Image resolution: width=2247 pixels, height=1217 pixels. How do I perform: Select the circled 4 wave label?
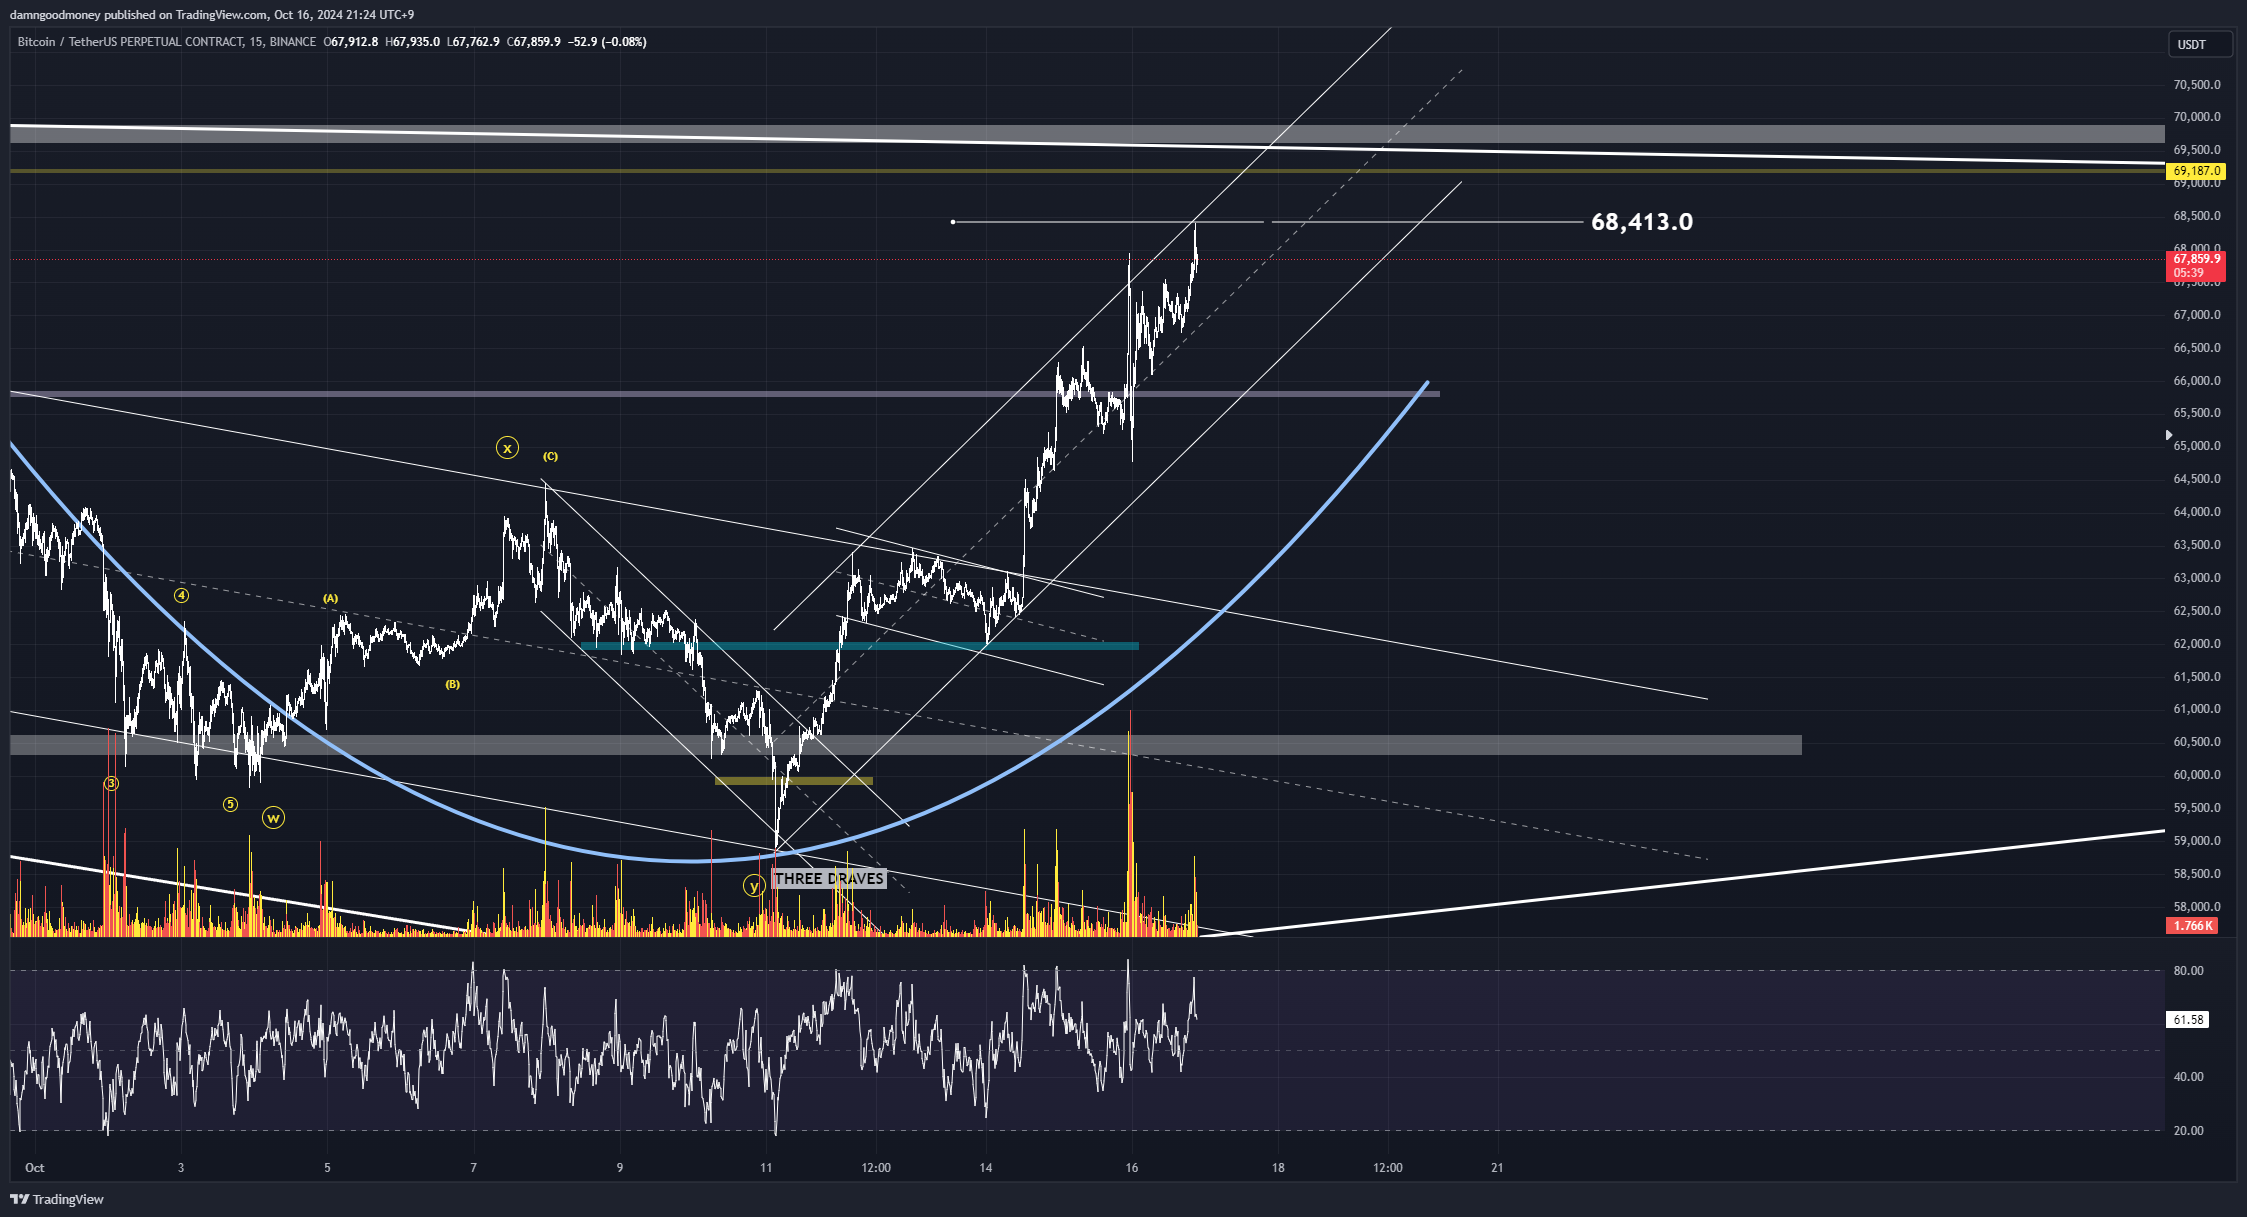181,595
